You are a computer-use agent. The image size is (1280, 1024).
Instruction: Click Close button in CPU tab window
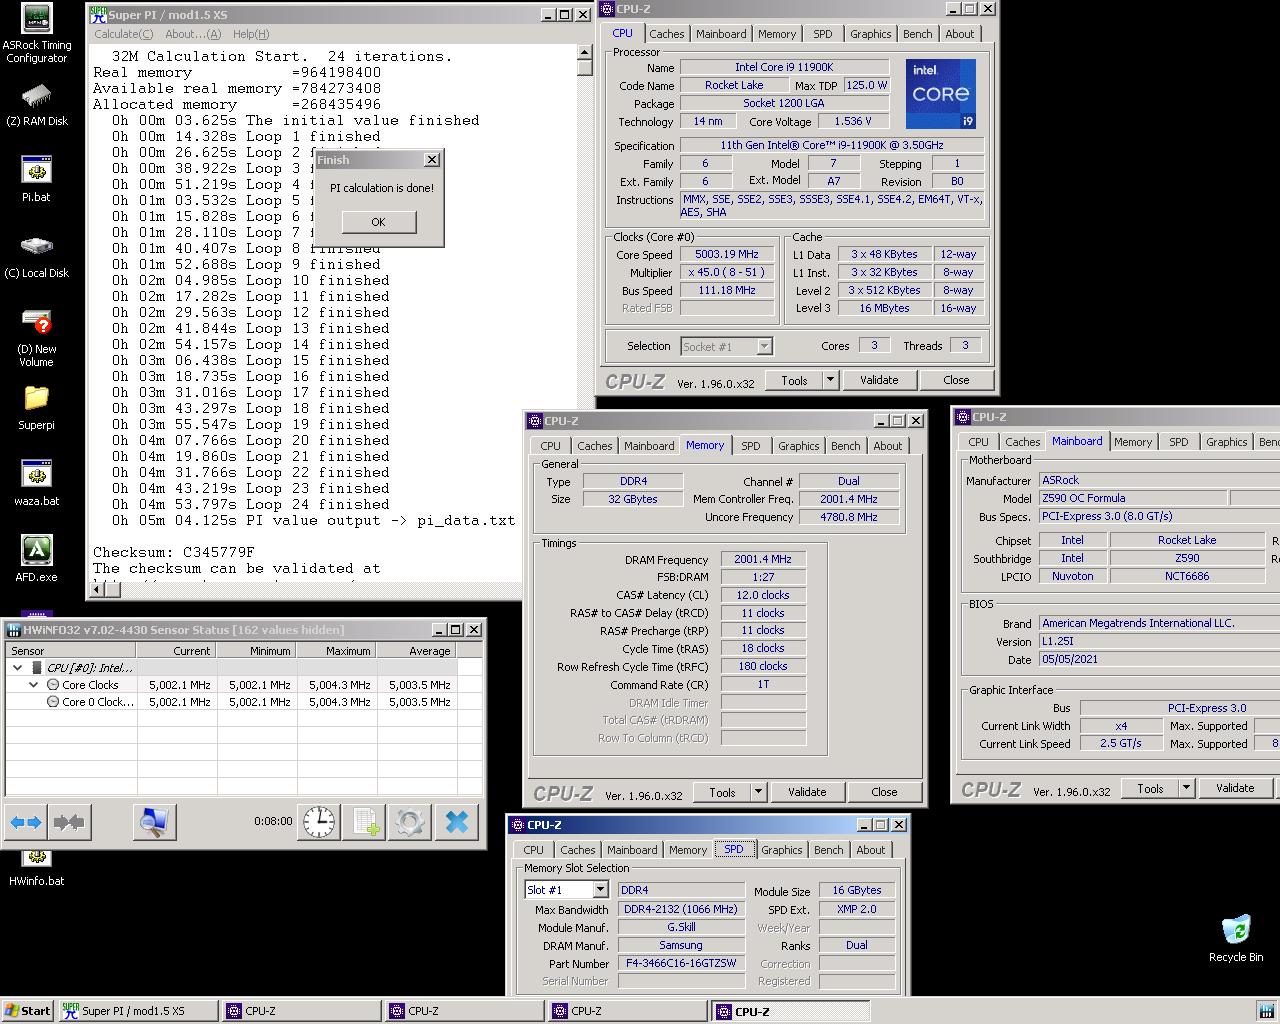coord(956,380)
